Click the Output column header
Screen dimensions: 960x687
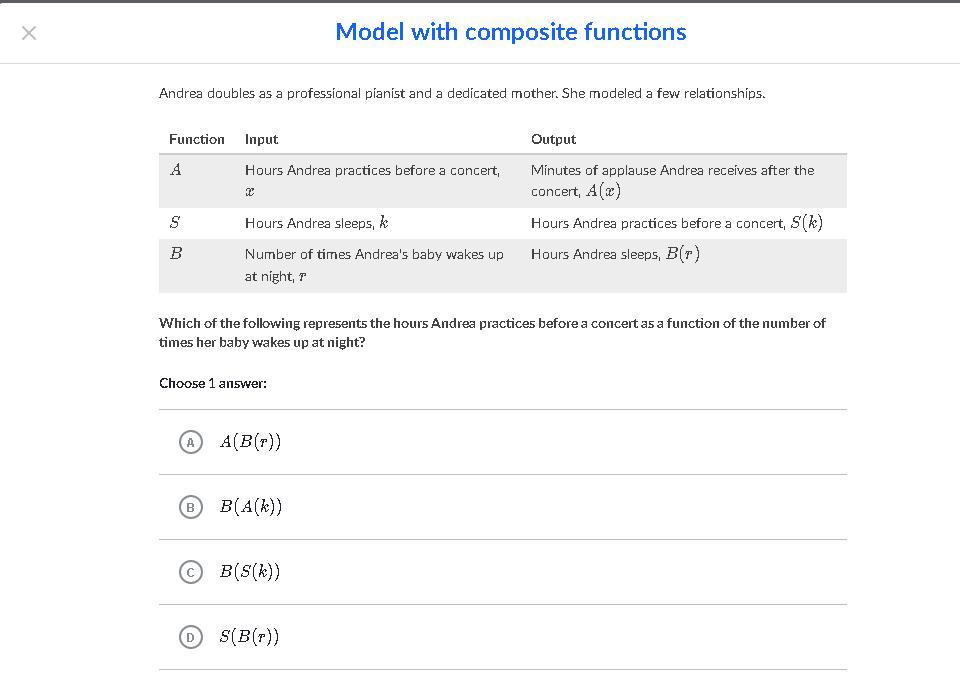pyautogui.click(x=553, y=139)
